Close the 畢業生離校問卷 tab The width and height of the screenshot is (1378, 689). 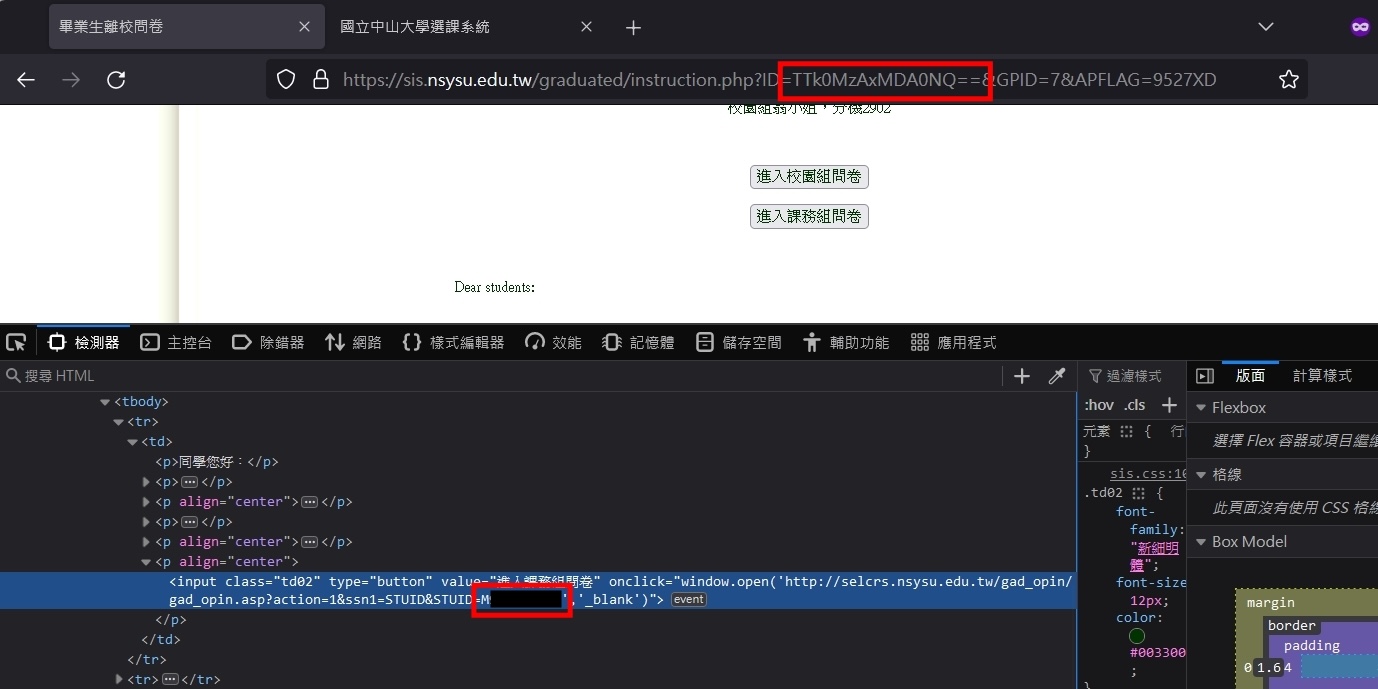(304, 27)
